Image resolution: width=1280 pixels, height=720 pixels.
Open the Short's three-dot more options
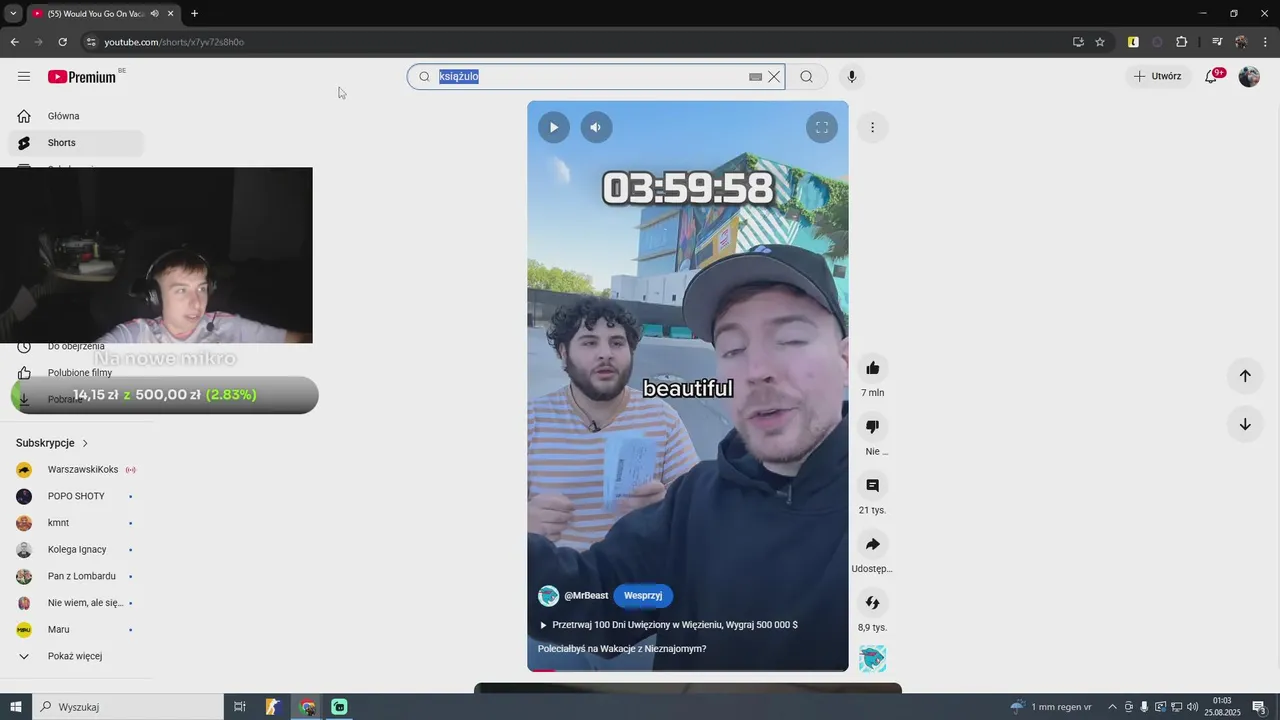pos(872,127)
